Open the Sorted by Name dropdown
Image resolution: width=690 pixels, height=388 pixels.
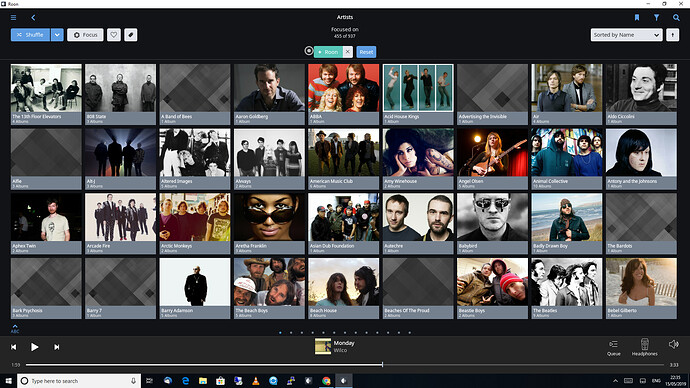point(626,35)
